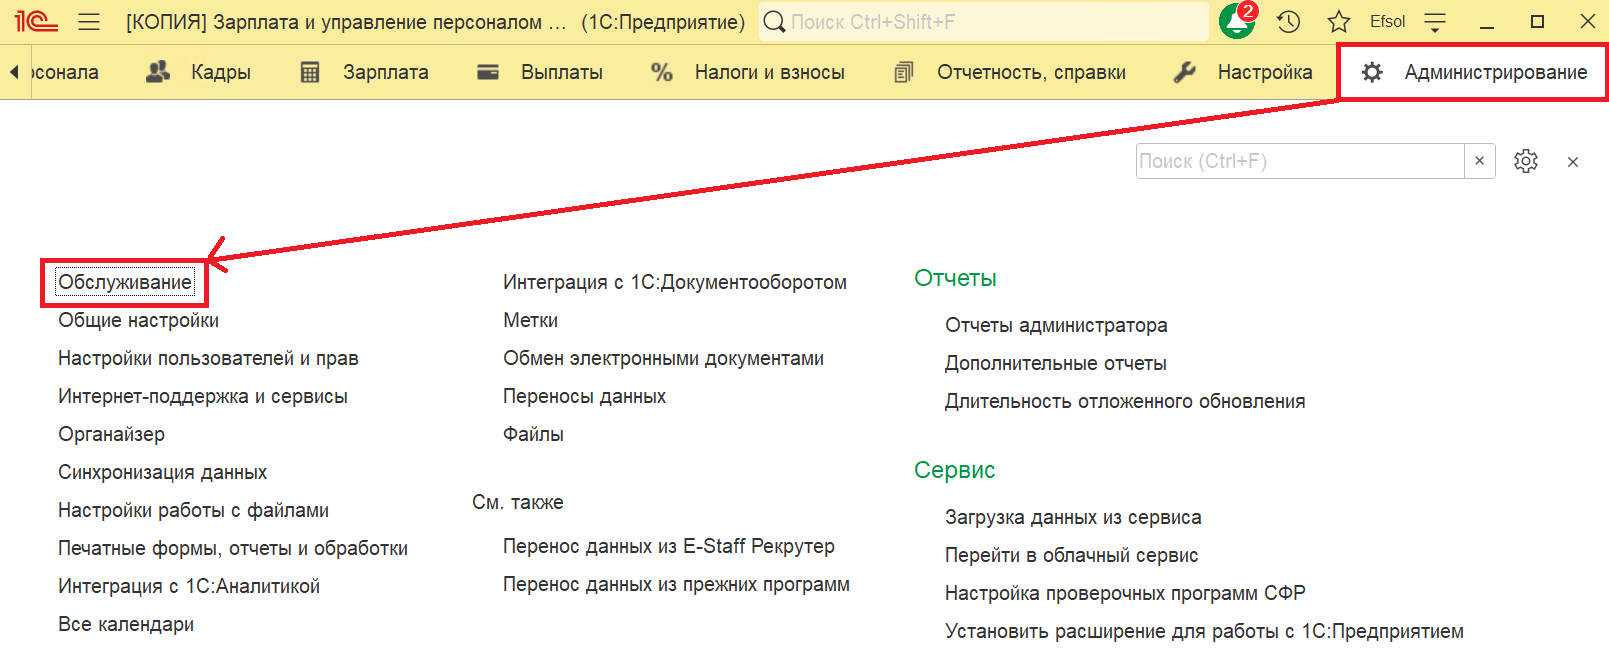Viewport: 1609px width, 665px height.
Task: Open Обмен электронными документами
Action: point(663,358)
